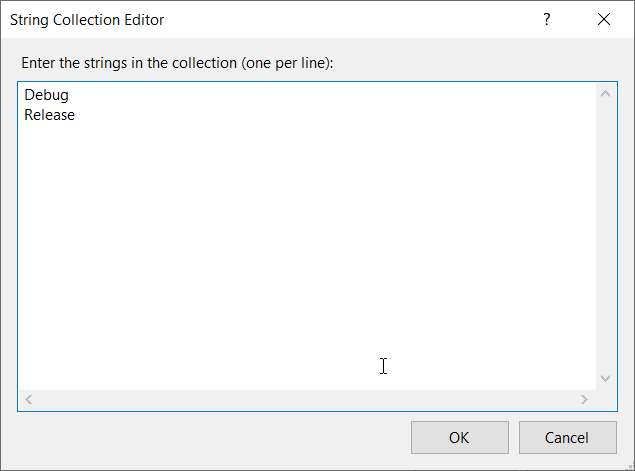Viewport: 635px width, 471px height.
Task: Click on the word Debug
Action: click(x=47, y=95)
